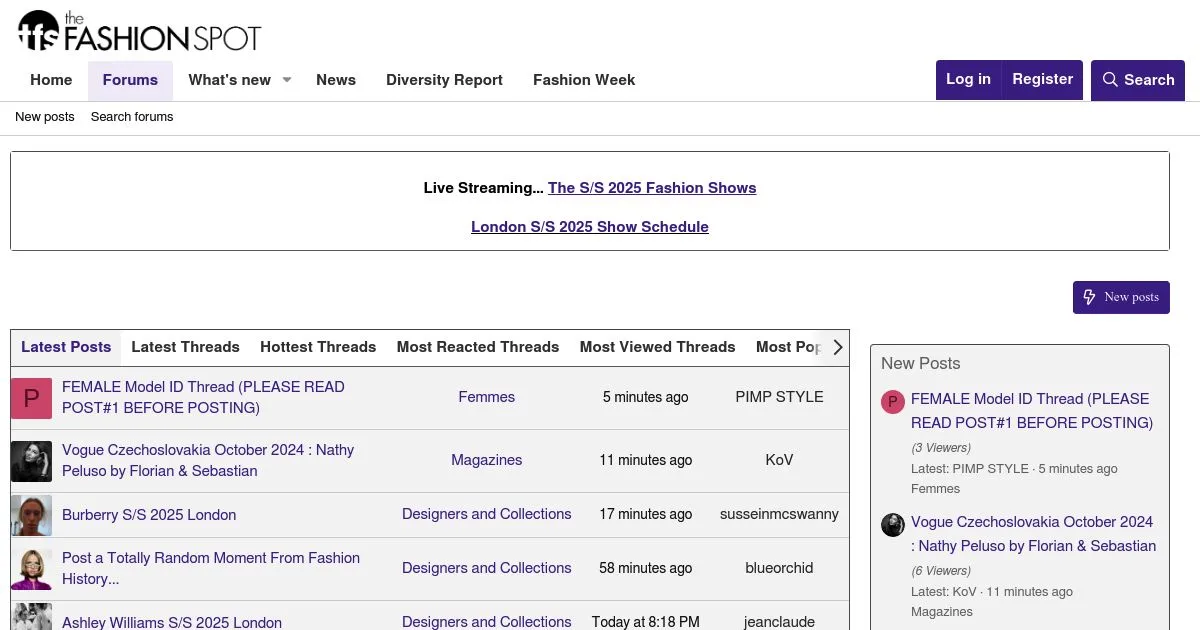
Task: Click the 17 minutes ago timestamp
Action: tap(645, 514)
